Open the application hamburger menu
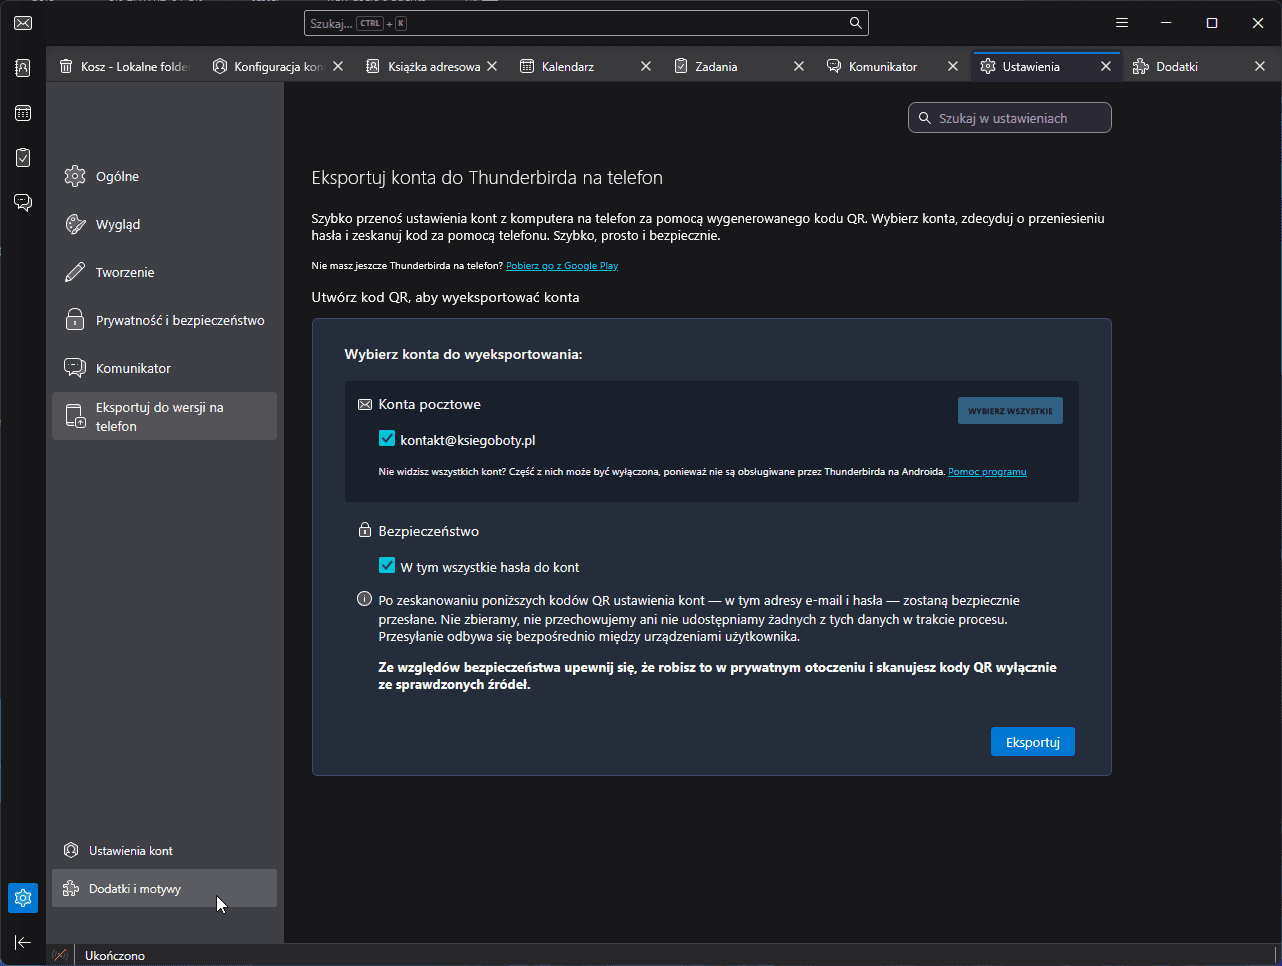The image size is (1282, 966). (1122, 23)
